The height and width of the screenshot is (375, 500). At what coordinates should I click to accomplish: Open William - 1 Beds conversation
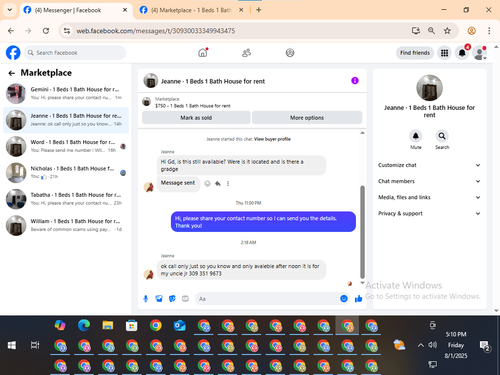(x=66, y=225)
